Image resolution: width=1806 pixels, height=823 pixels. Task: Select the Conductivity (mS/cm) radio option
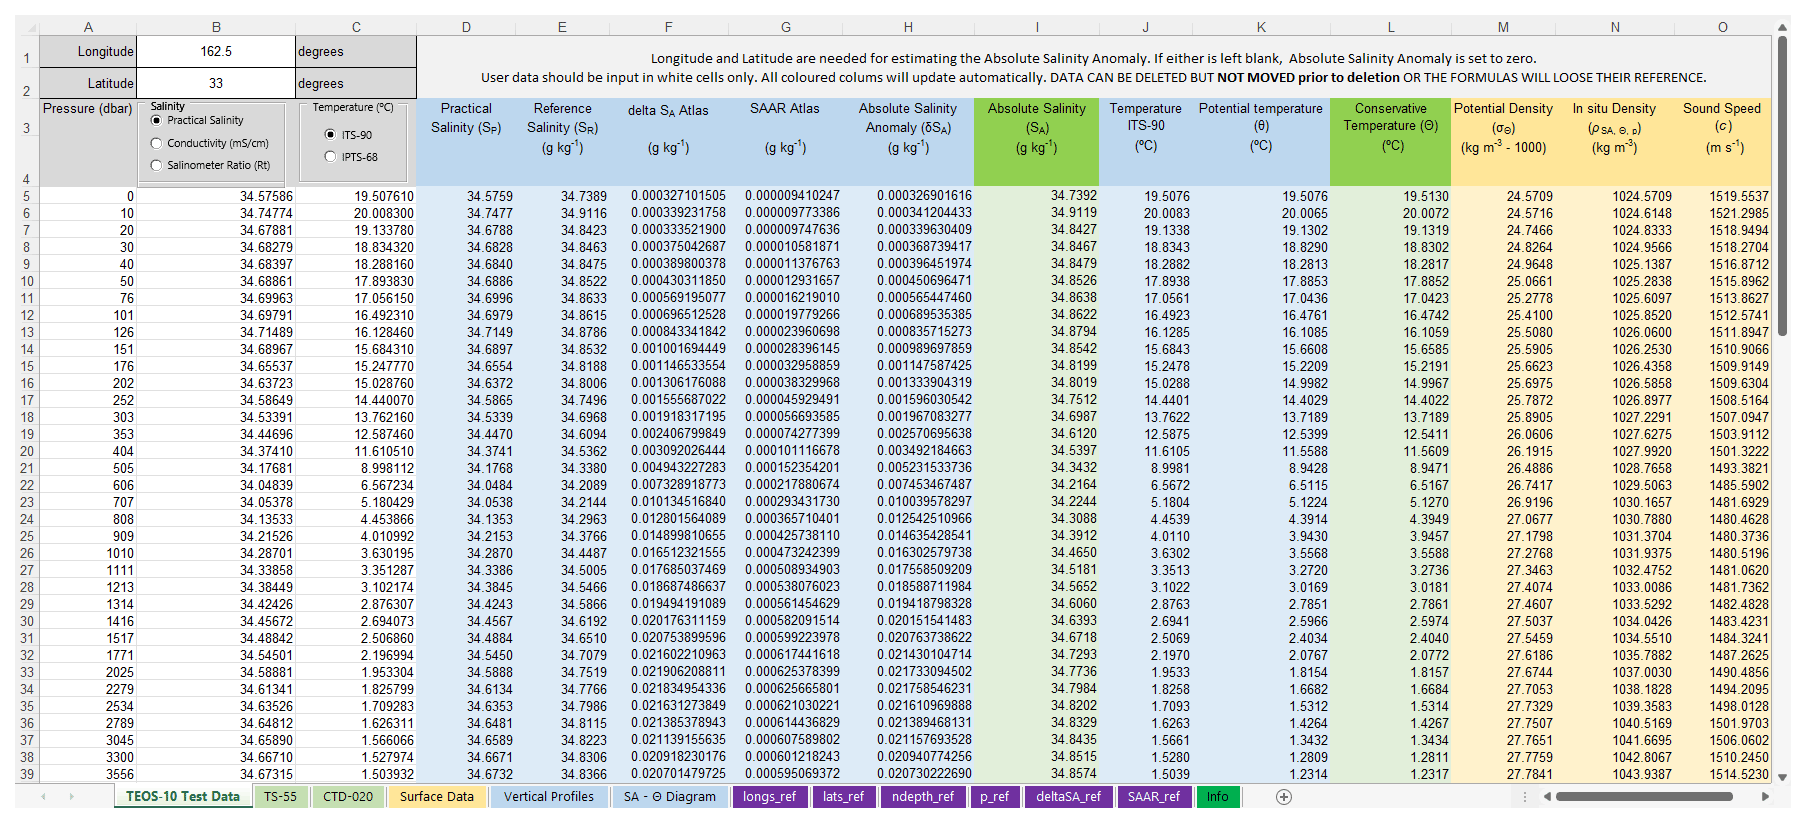coord(156,144)
